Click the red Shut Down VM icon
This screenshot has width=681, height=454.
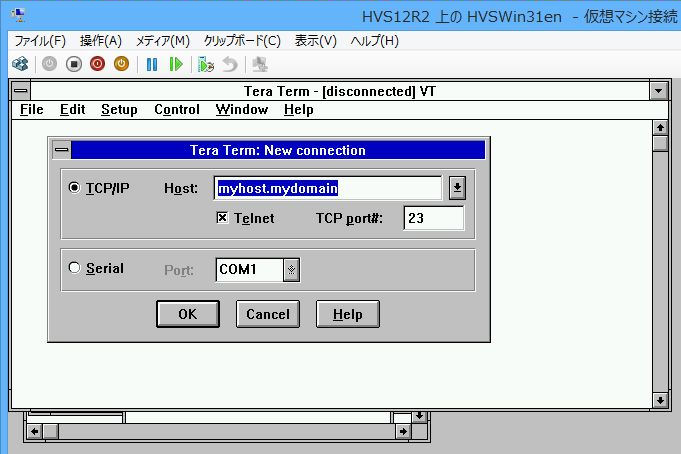[97, 64]
